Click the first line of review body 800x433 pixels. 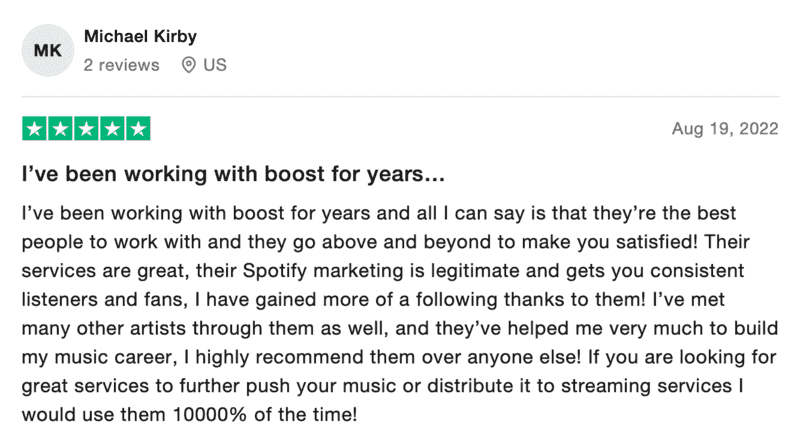(379, 213)
